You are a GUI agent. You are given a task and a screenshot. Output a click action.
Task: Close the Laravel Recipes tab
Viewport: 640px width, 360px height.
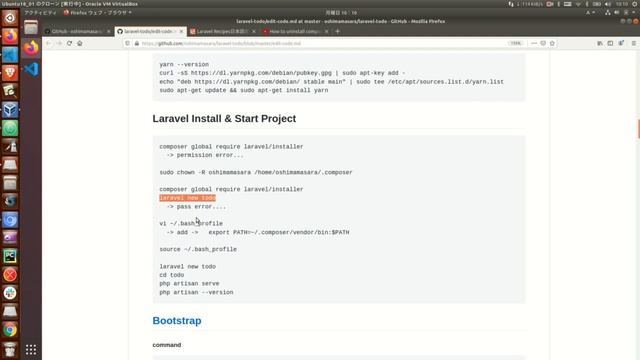pos(254,31)
